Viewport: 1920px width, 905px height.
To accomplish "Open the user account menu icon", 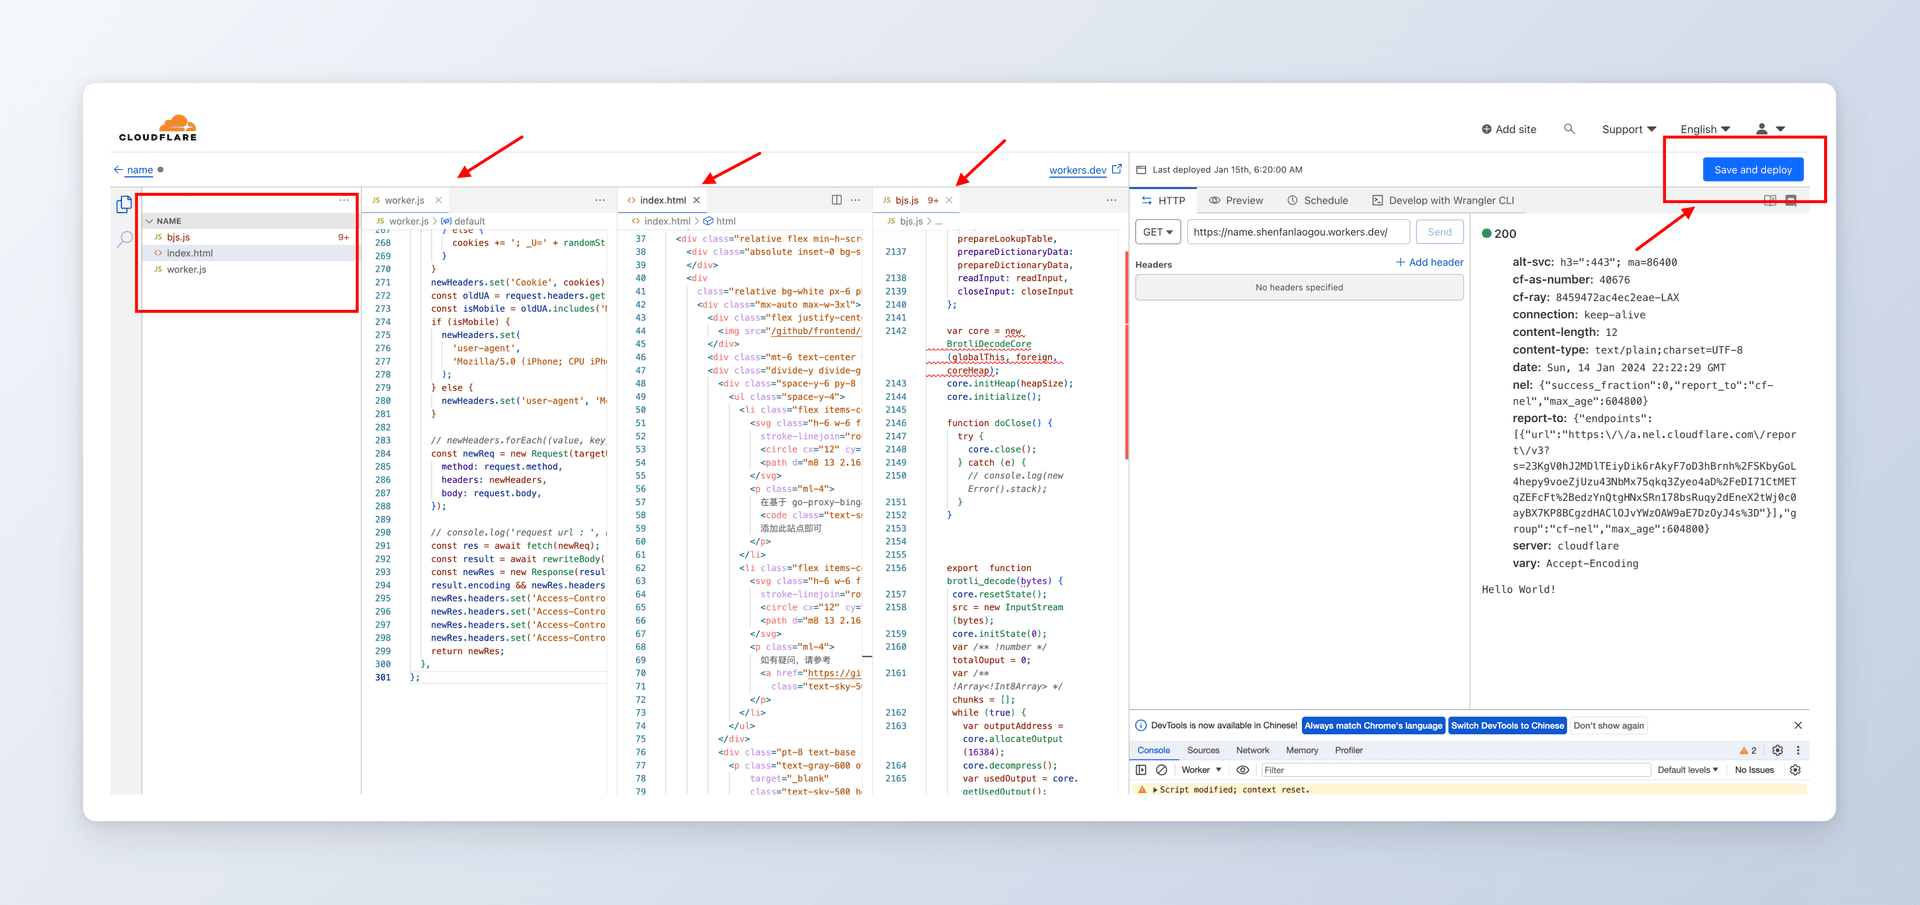I will pos(1770,129).
